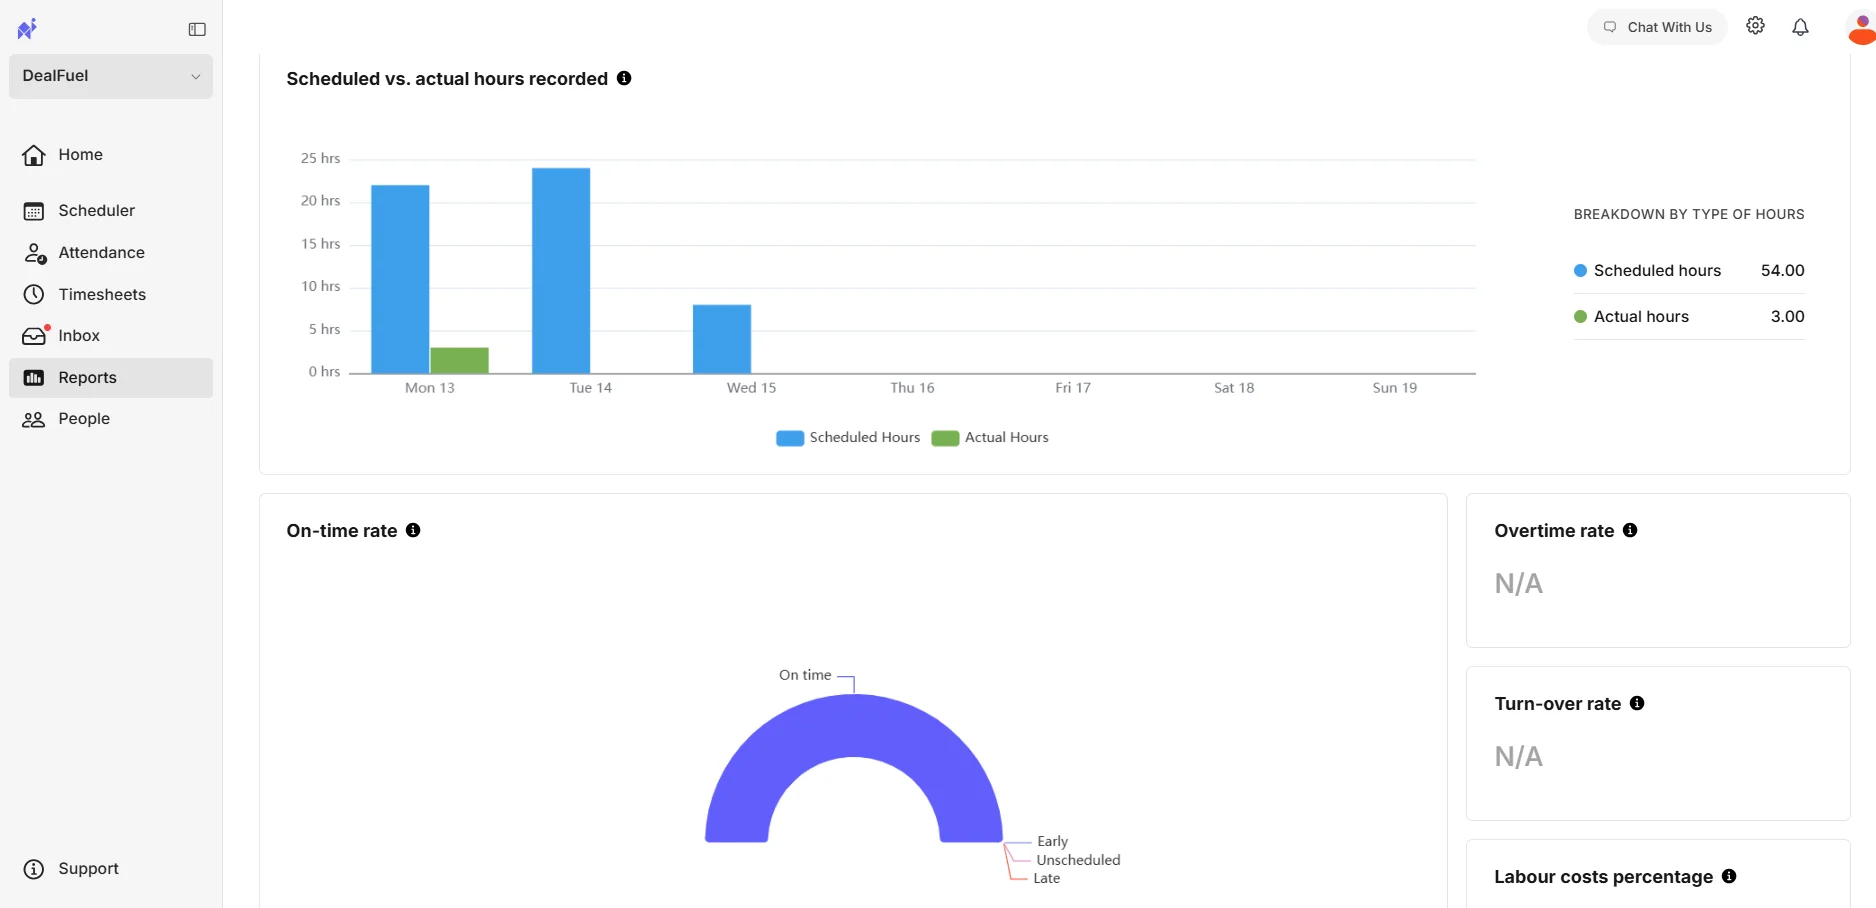Screen dimensions: 1876x908
Task: Click green dot beside Actual hours breakdown
Action: tap(1581, 317)
